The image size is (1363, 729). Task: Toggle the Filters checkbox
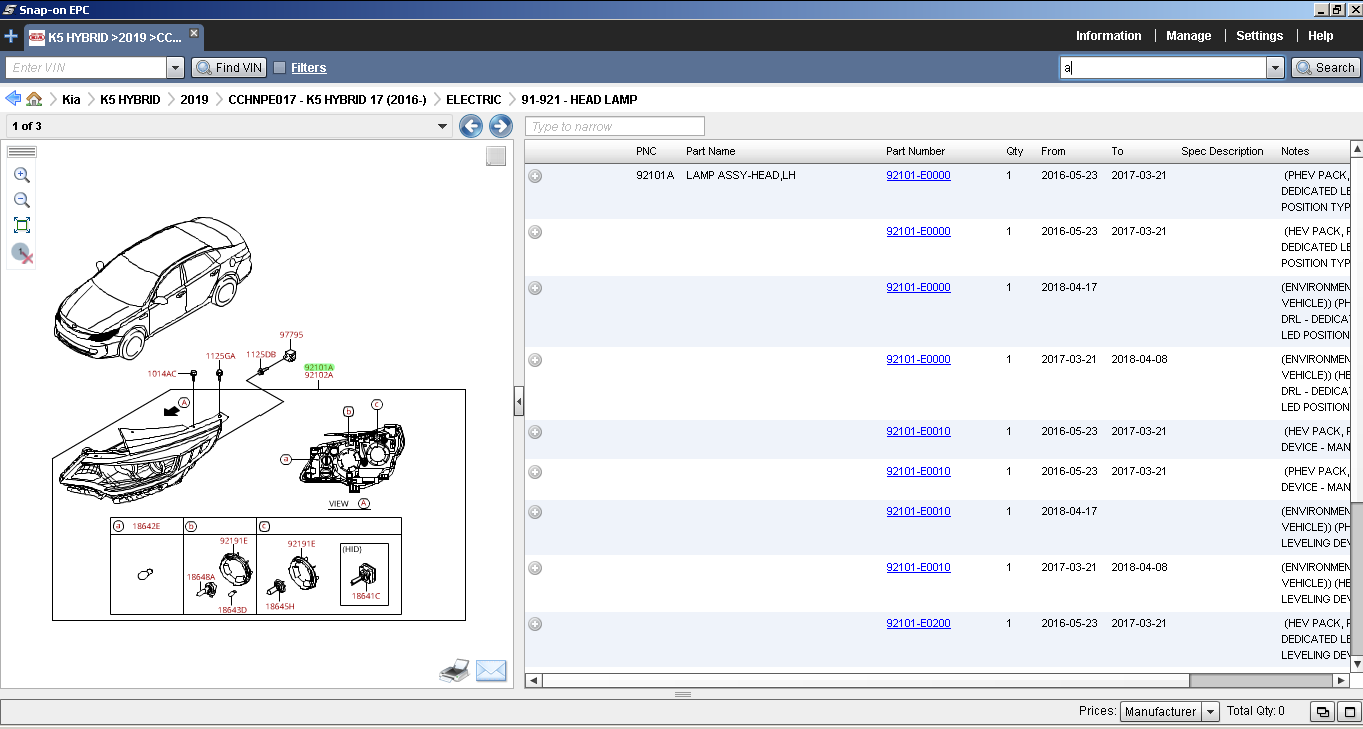tap(280, 67)
